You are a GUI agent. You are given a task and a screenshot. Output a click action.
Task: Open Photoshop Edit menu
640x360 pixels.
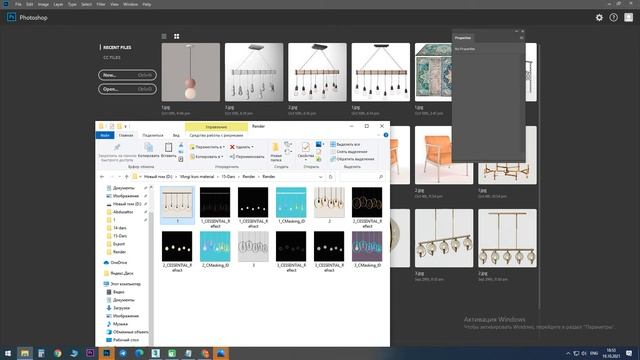click(29, 4)
